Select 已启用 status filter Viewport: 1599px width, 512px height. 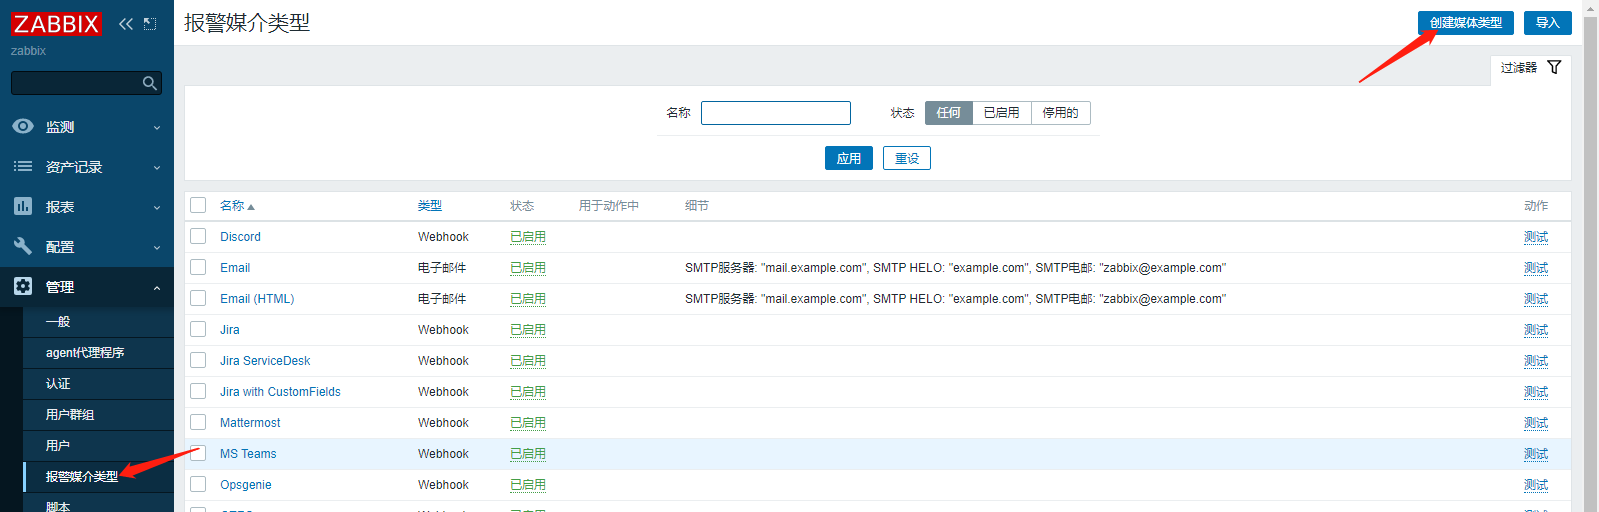[x=1002, y=113]
